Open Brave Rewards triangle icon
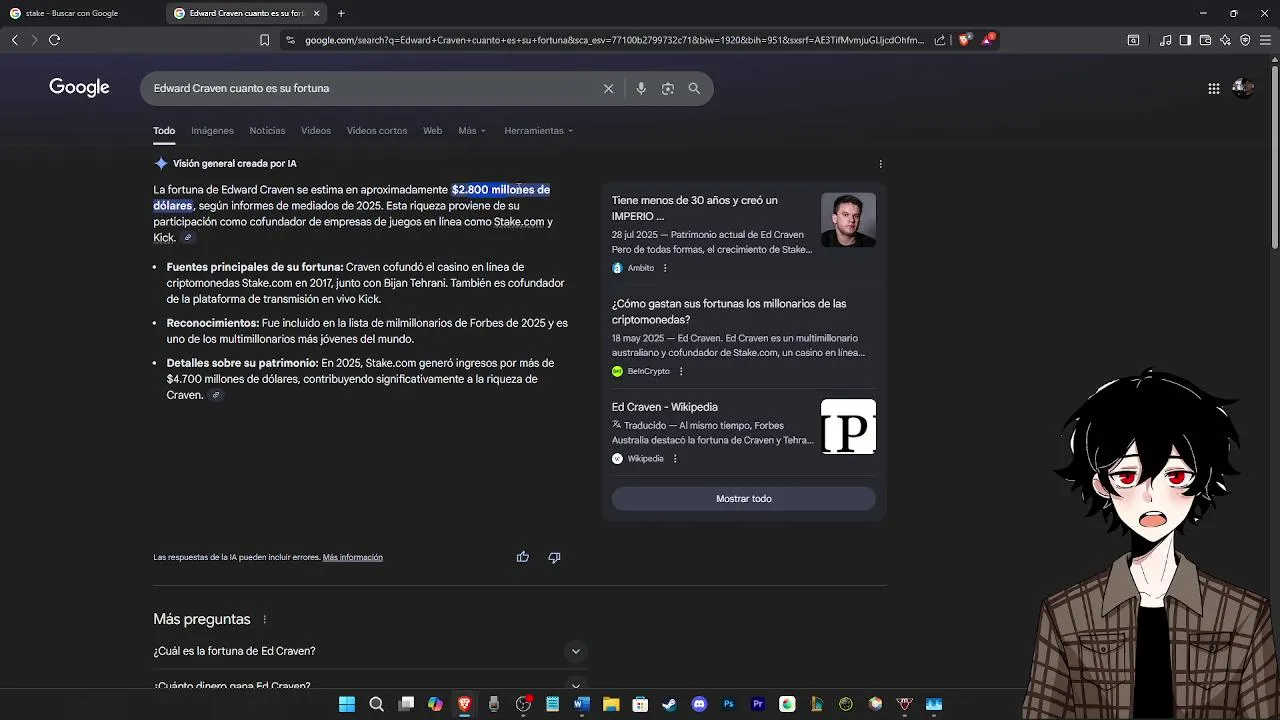Screen dimensions: 1280x720 988,40
